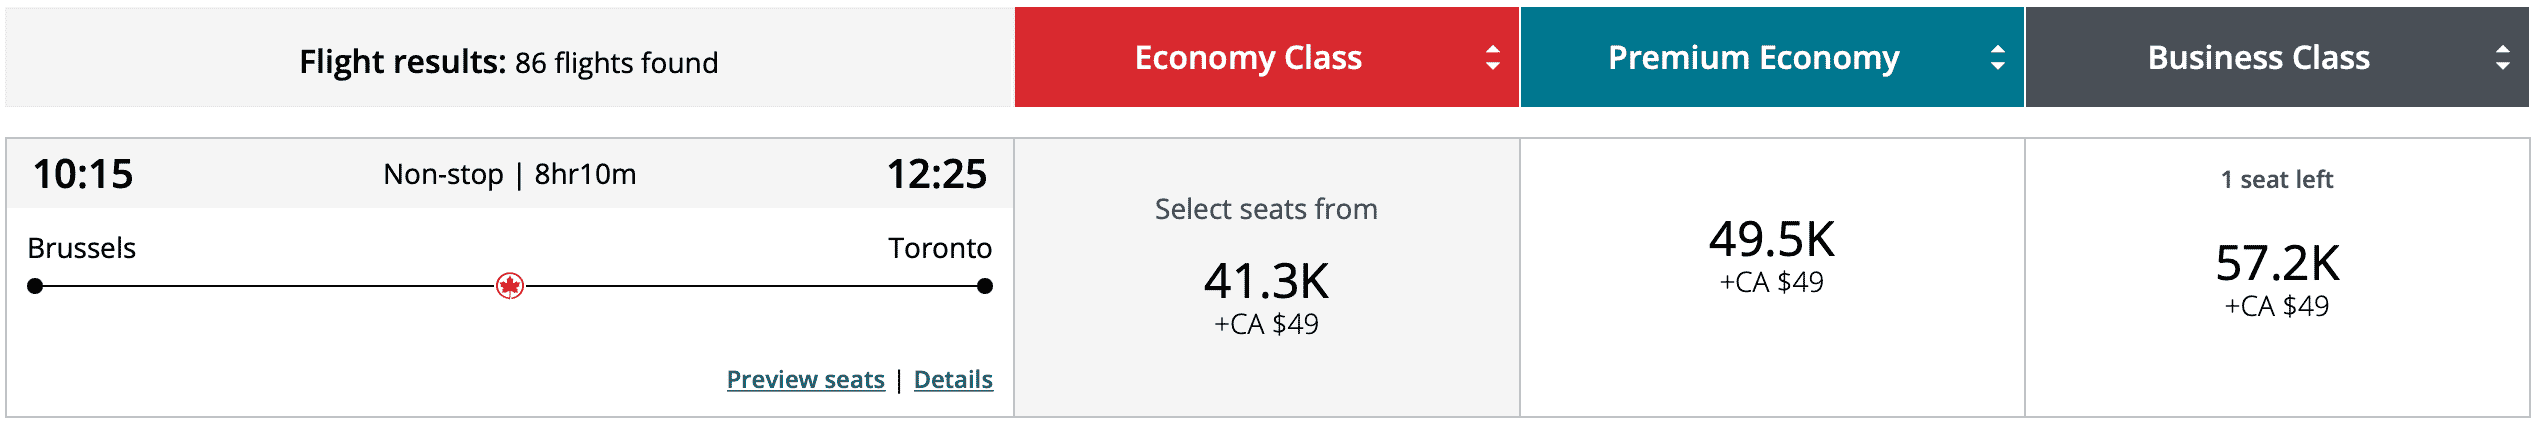Select the 41.3K Economy fare
The height and width of the screenshot is (428, 2536).
tap(1266, 282)
